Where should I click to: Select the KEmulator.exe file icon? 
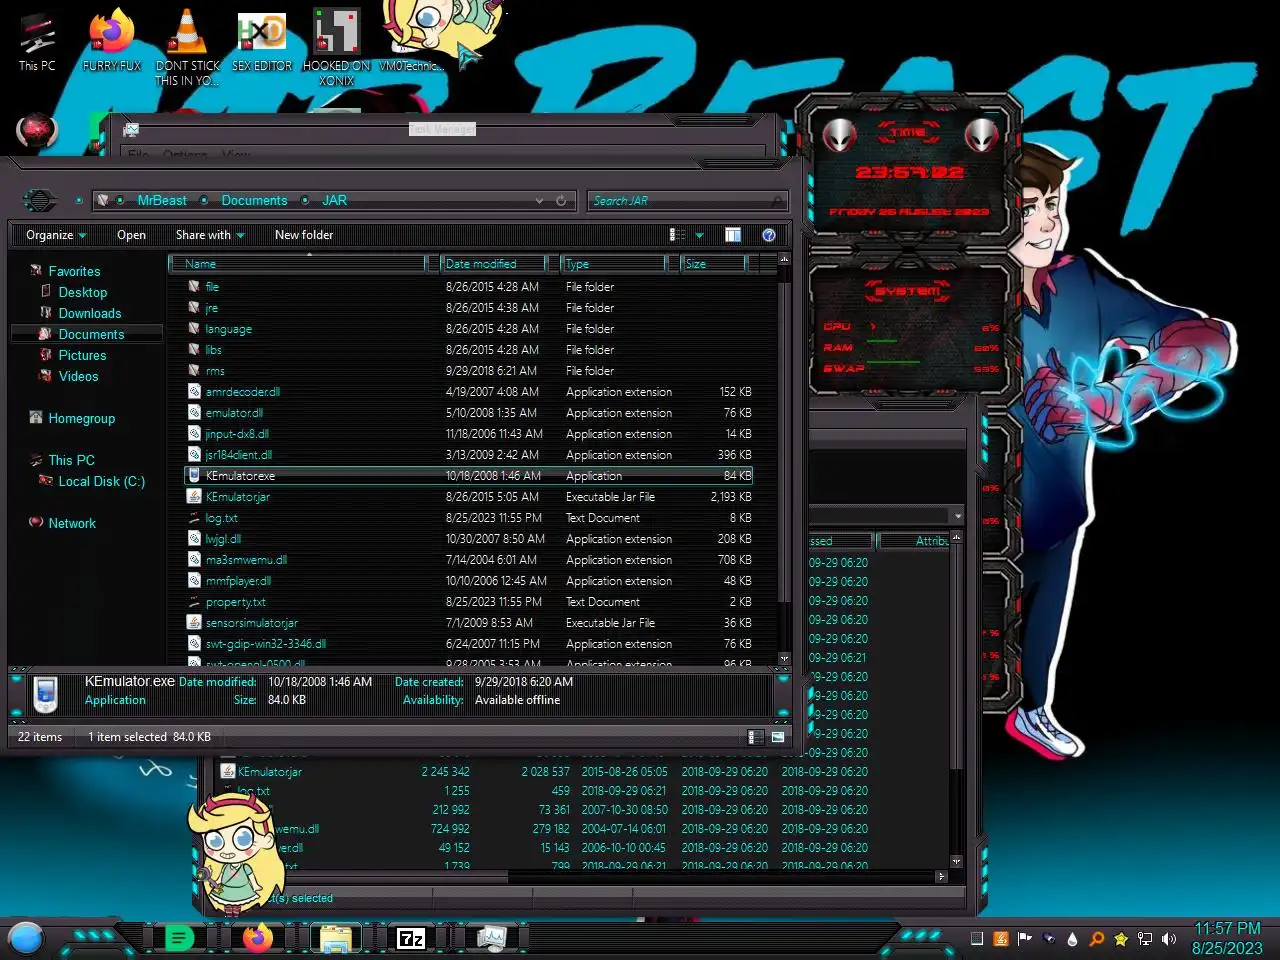195,476
